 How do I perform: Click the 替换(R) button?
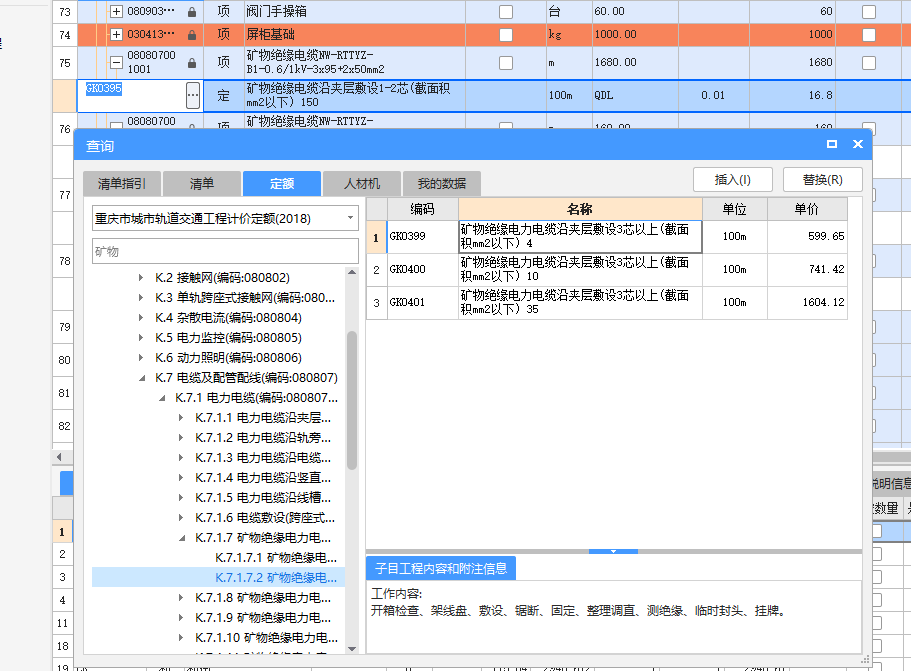point(823,180)
